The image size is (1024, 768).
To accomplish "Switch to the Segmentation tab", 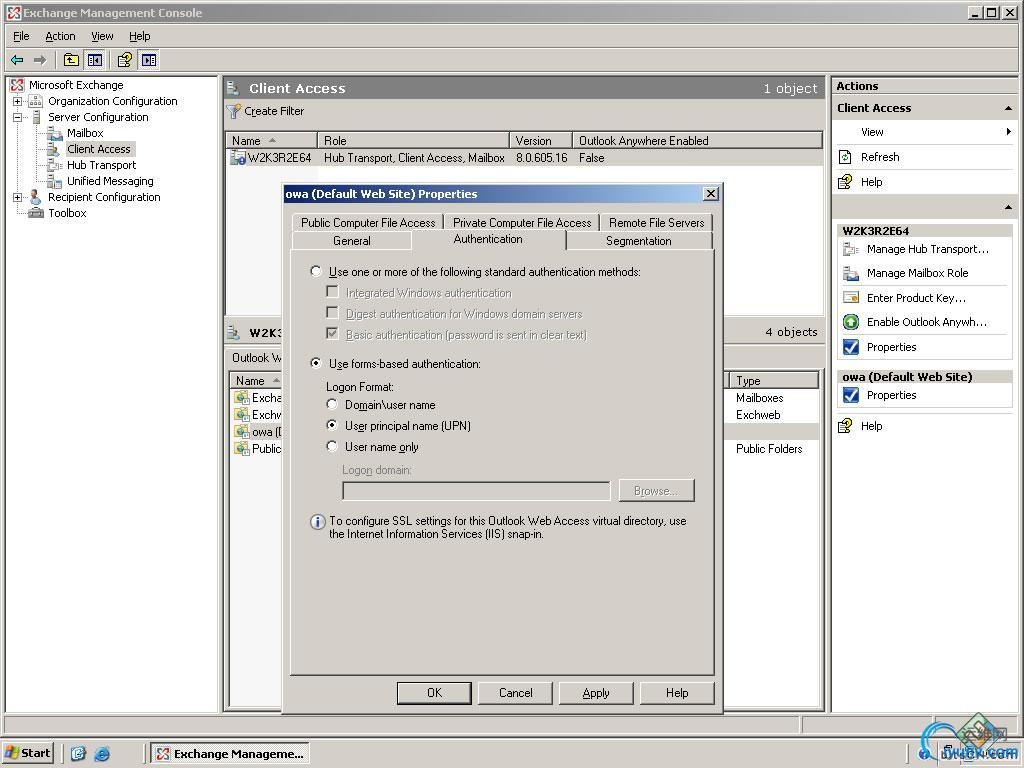I will [x=639, y=241].
